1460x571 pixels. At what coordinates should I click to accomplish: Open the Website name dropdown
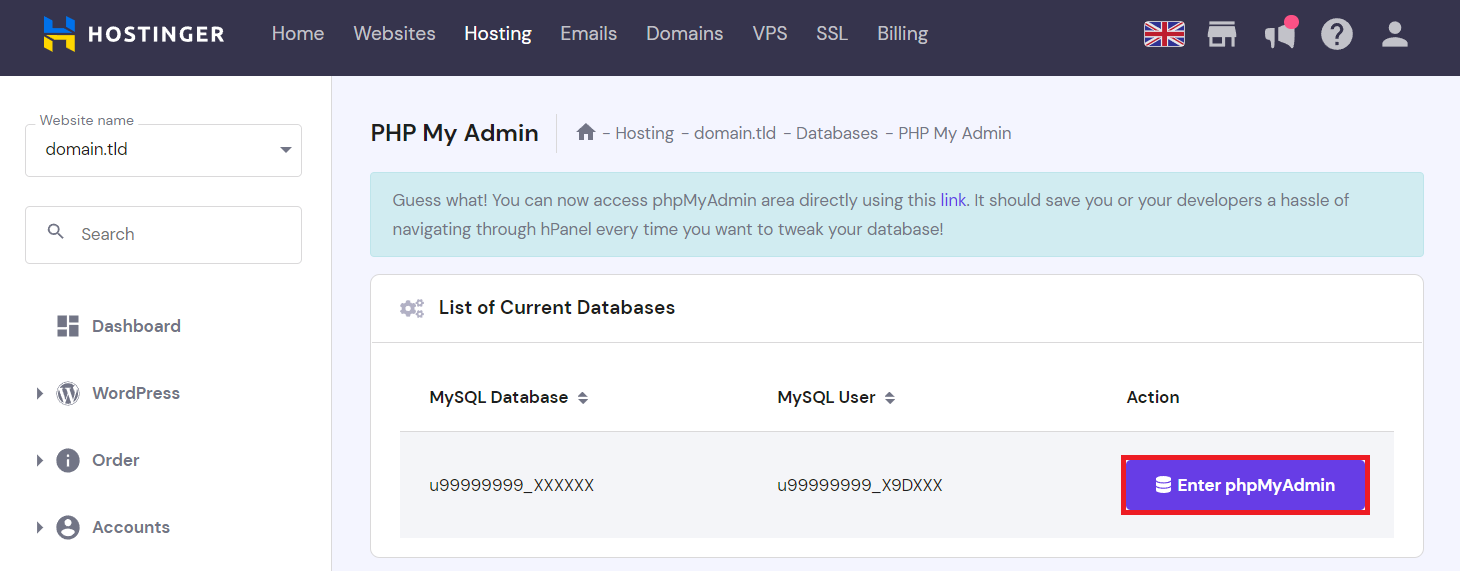(163, 150)
